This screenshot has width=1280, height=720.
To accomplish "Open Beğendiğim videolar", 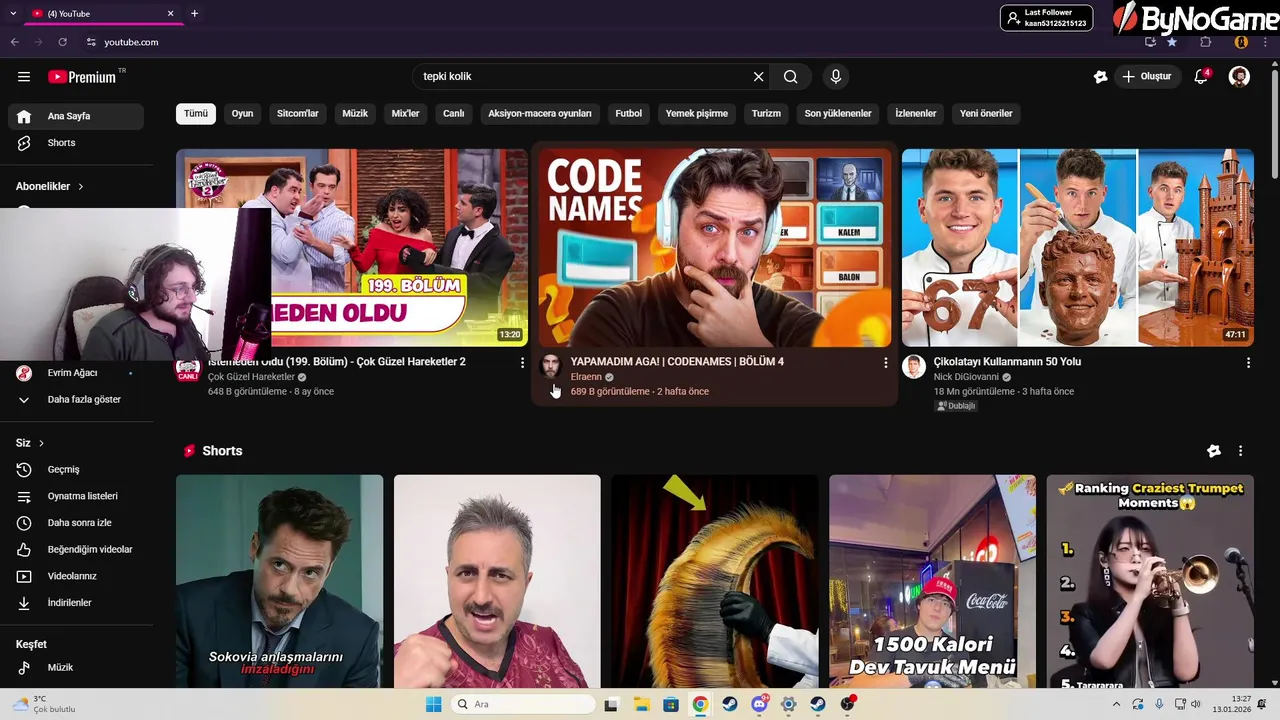I will coord(76,549).
